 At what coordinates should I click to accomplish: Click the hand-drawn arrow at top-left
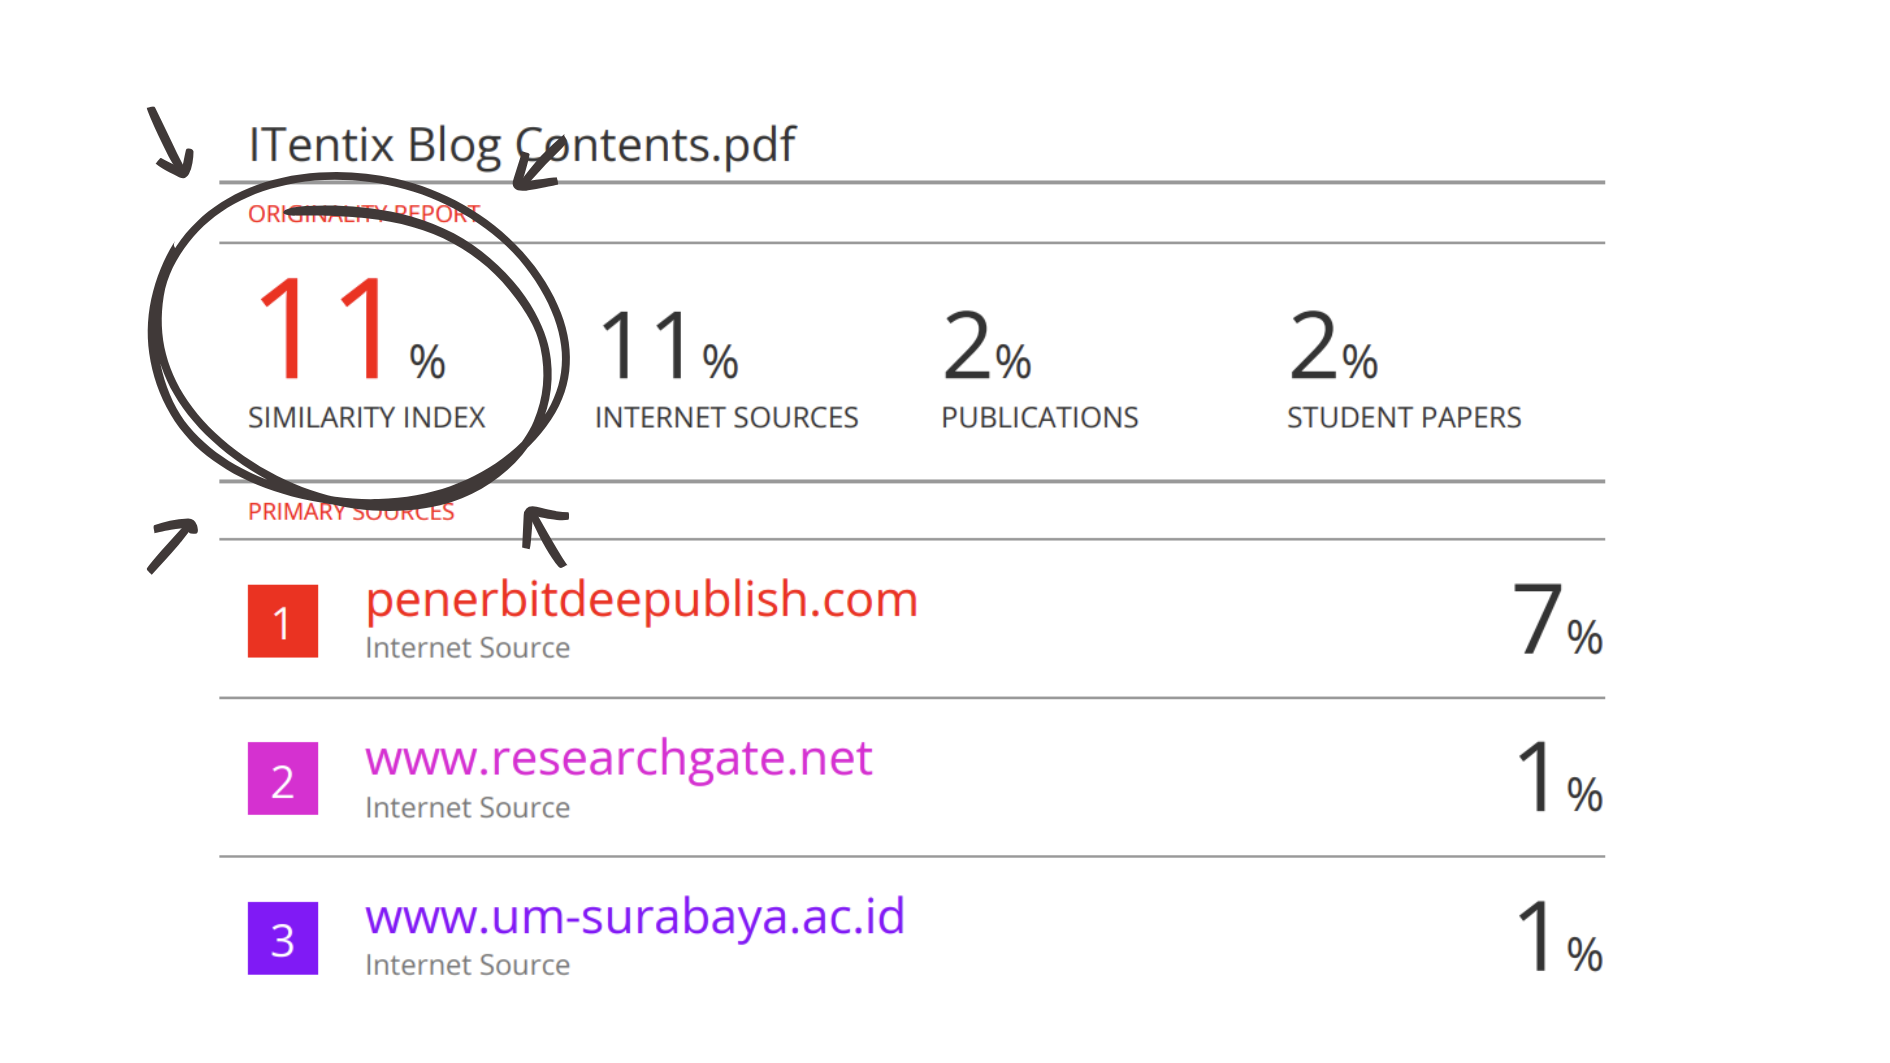click(x=170, y=142)
